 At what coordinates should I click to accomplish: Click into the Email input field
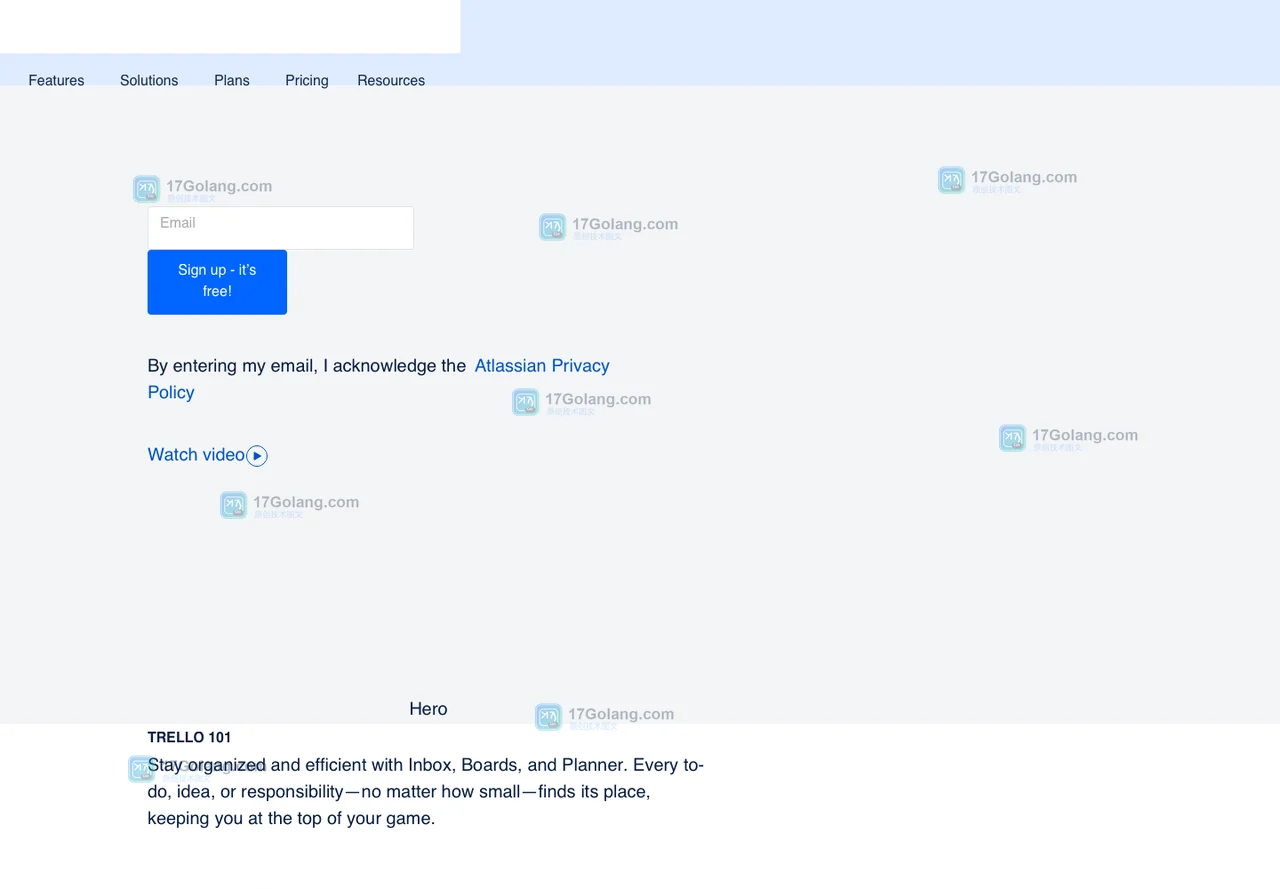(x=280, y=228)
